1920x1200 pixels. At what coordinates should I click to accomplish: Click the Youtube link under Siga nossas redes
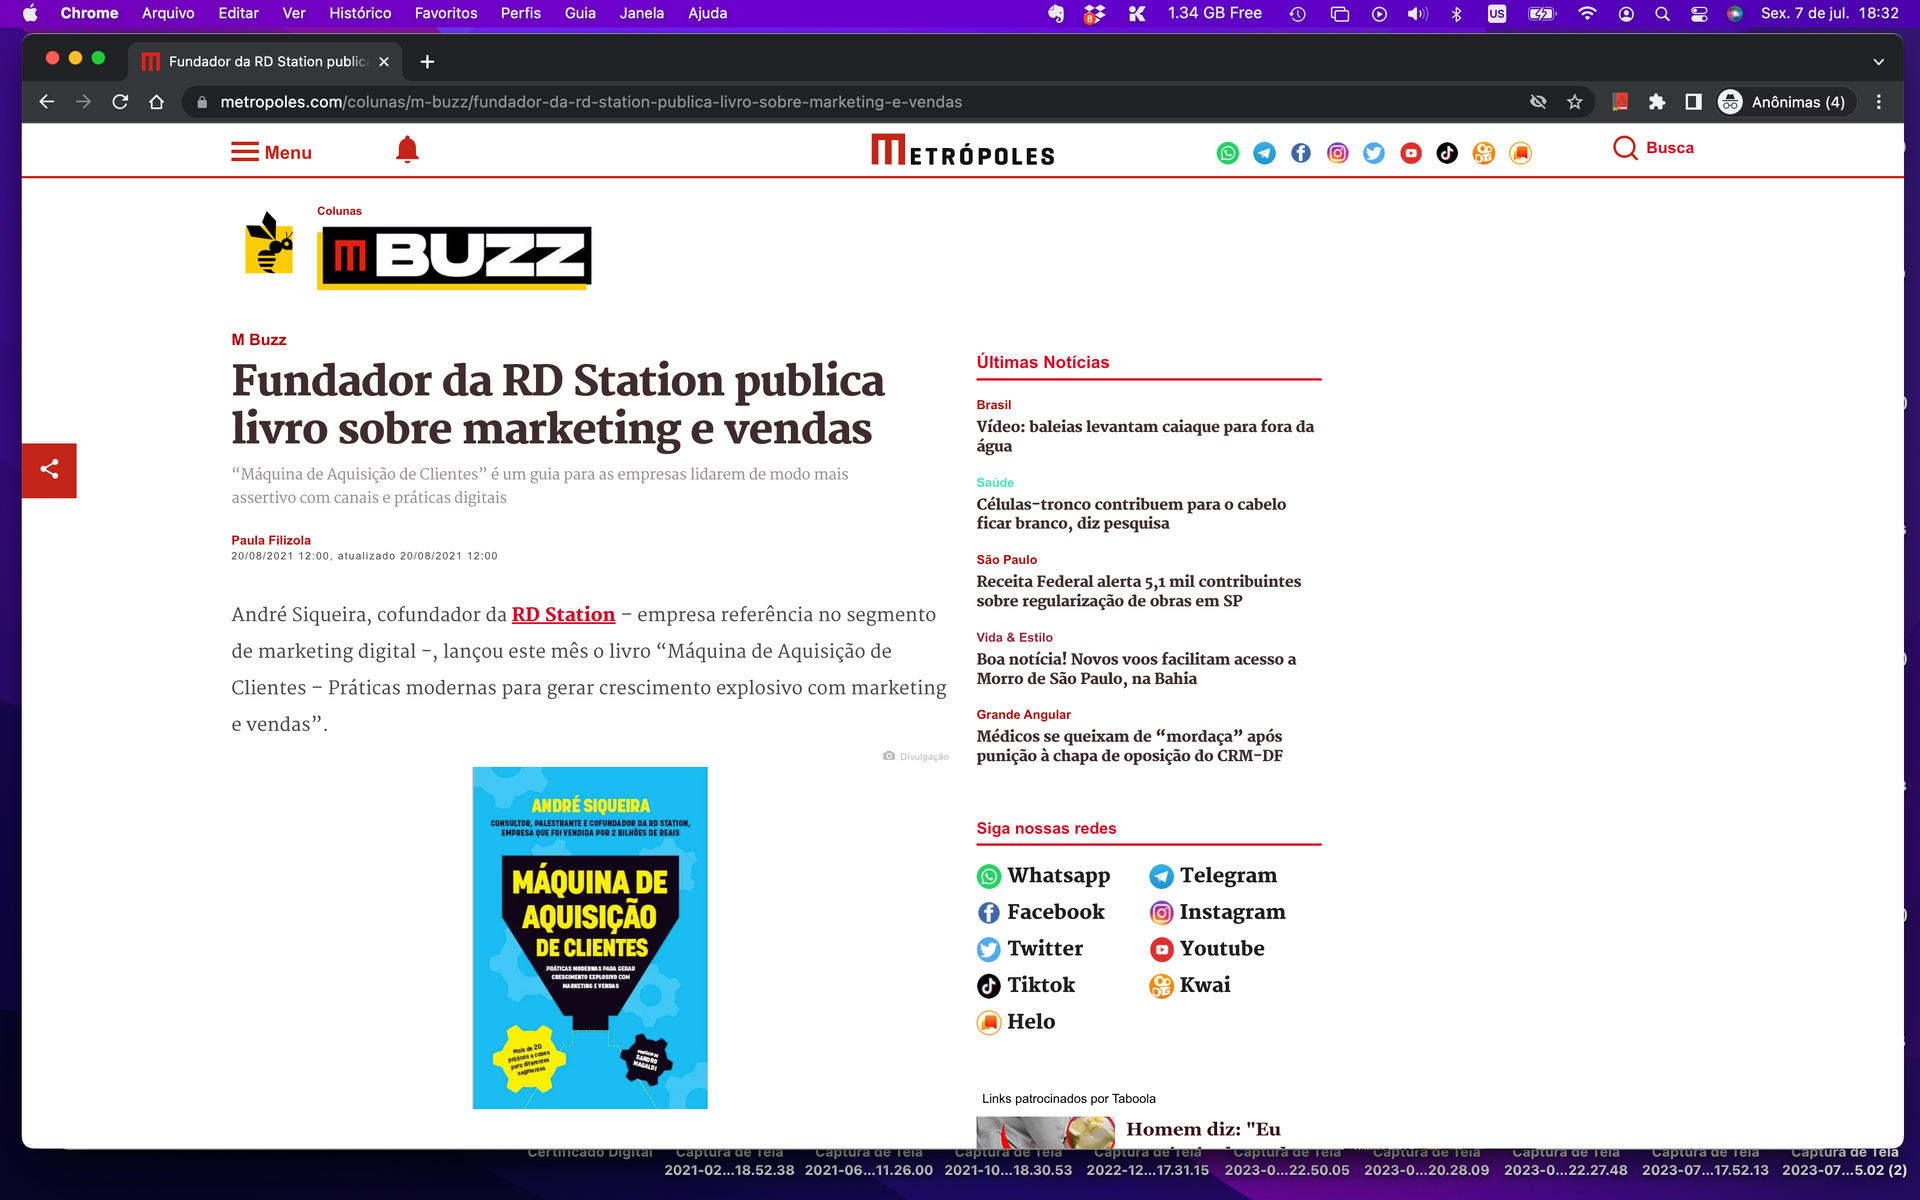[1207, 949]
